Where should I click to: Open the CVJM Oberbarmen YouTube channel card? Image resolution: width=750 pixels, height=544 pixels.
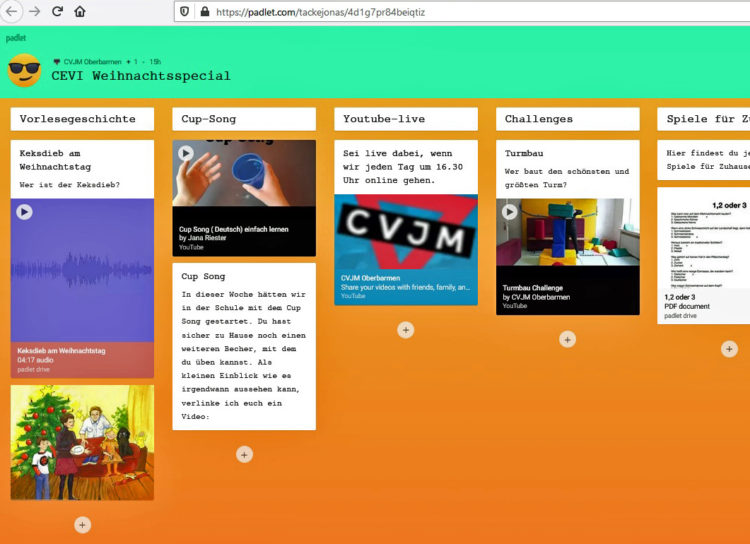(406, 250)
